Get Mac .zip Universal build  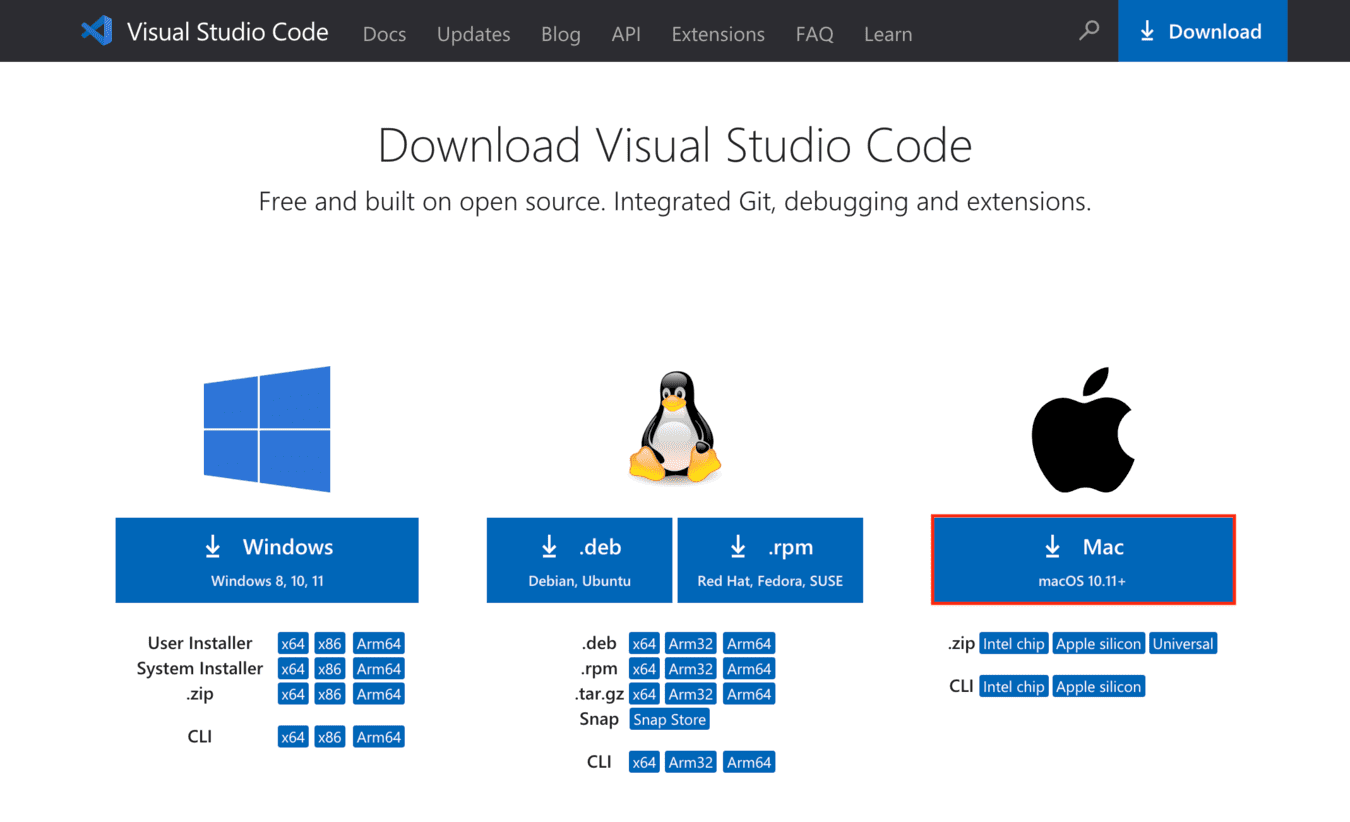point(1183,644)
